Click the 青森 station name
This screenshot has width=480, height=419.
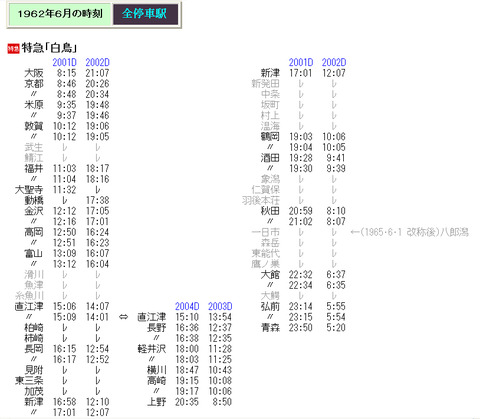pos(270,328)
